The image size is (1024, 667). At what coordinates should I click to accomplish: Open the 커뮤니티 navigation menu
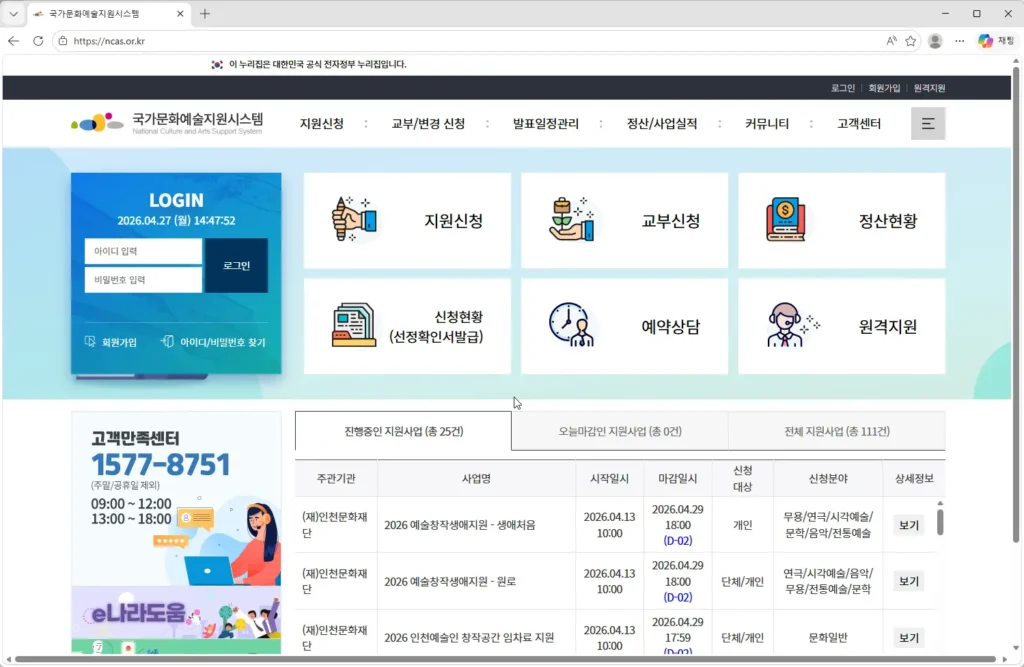point(767,123)
